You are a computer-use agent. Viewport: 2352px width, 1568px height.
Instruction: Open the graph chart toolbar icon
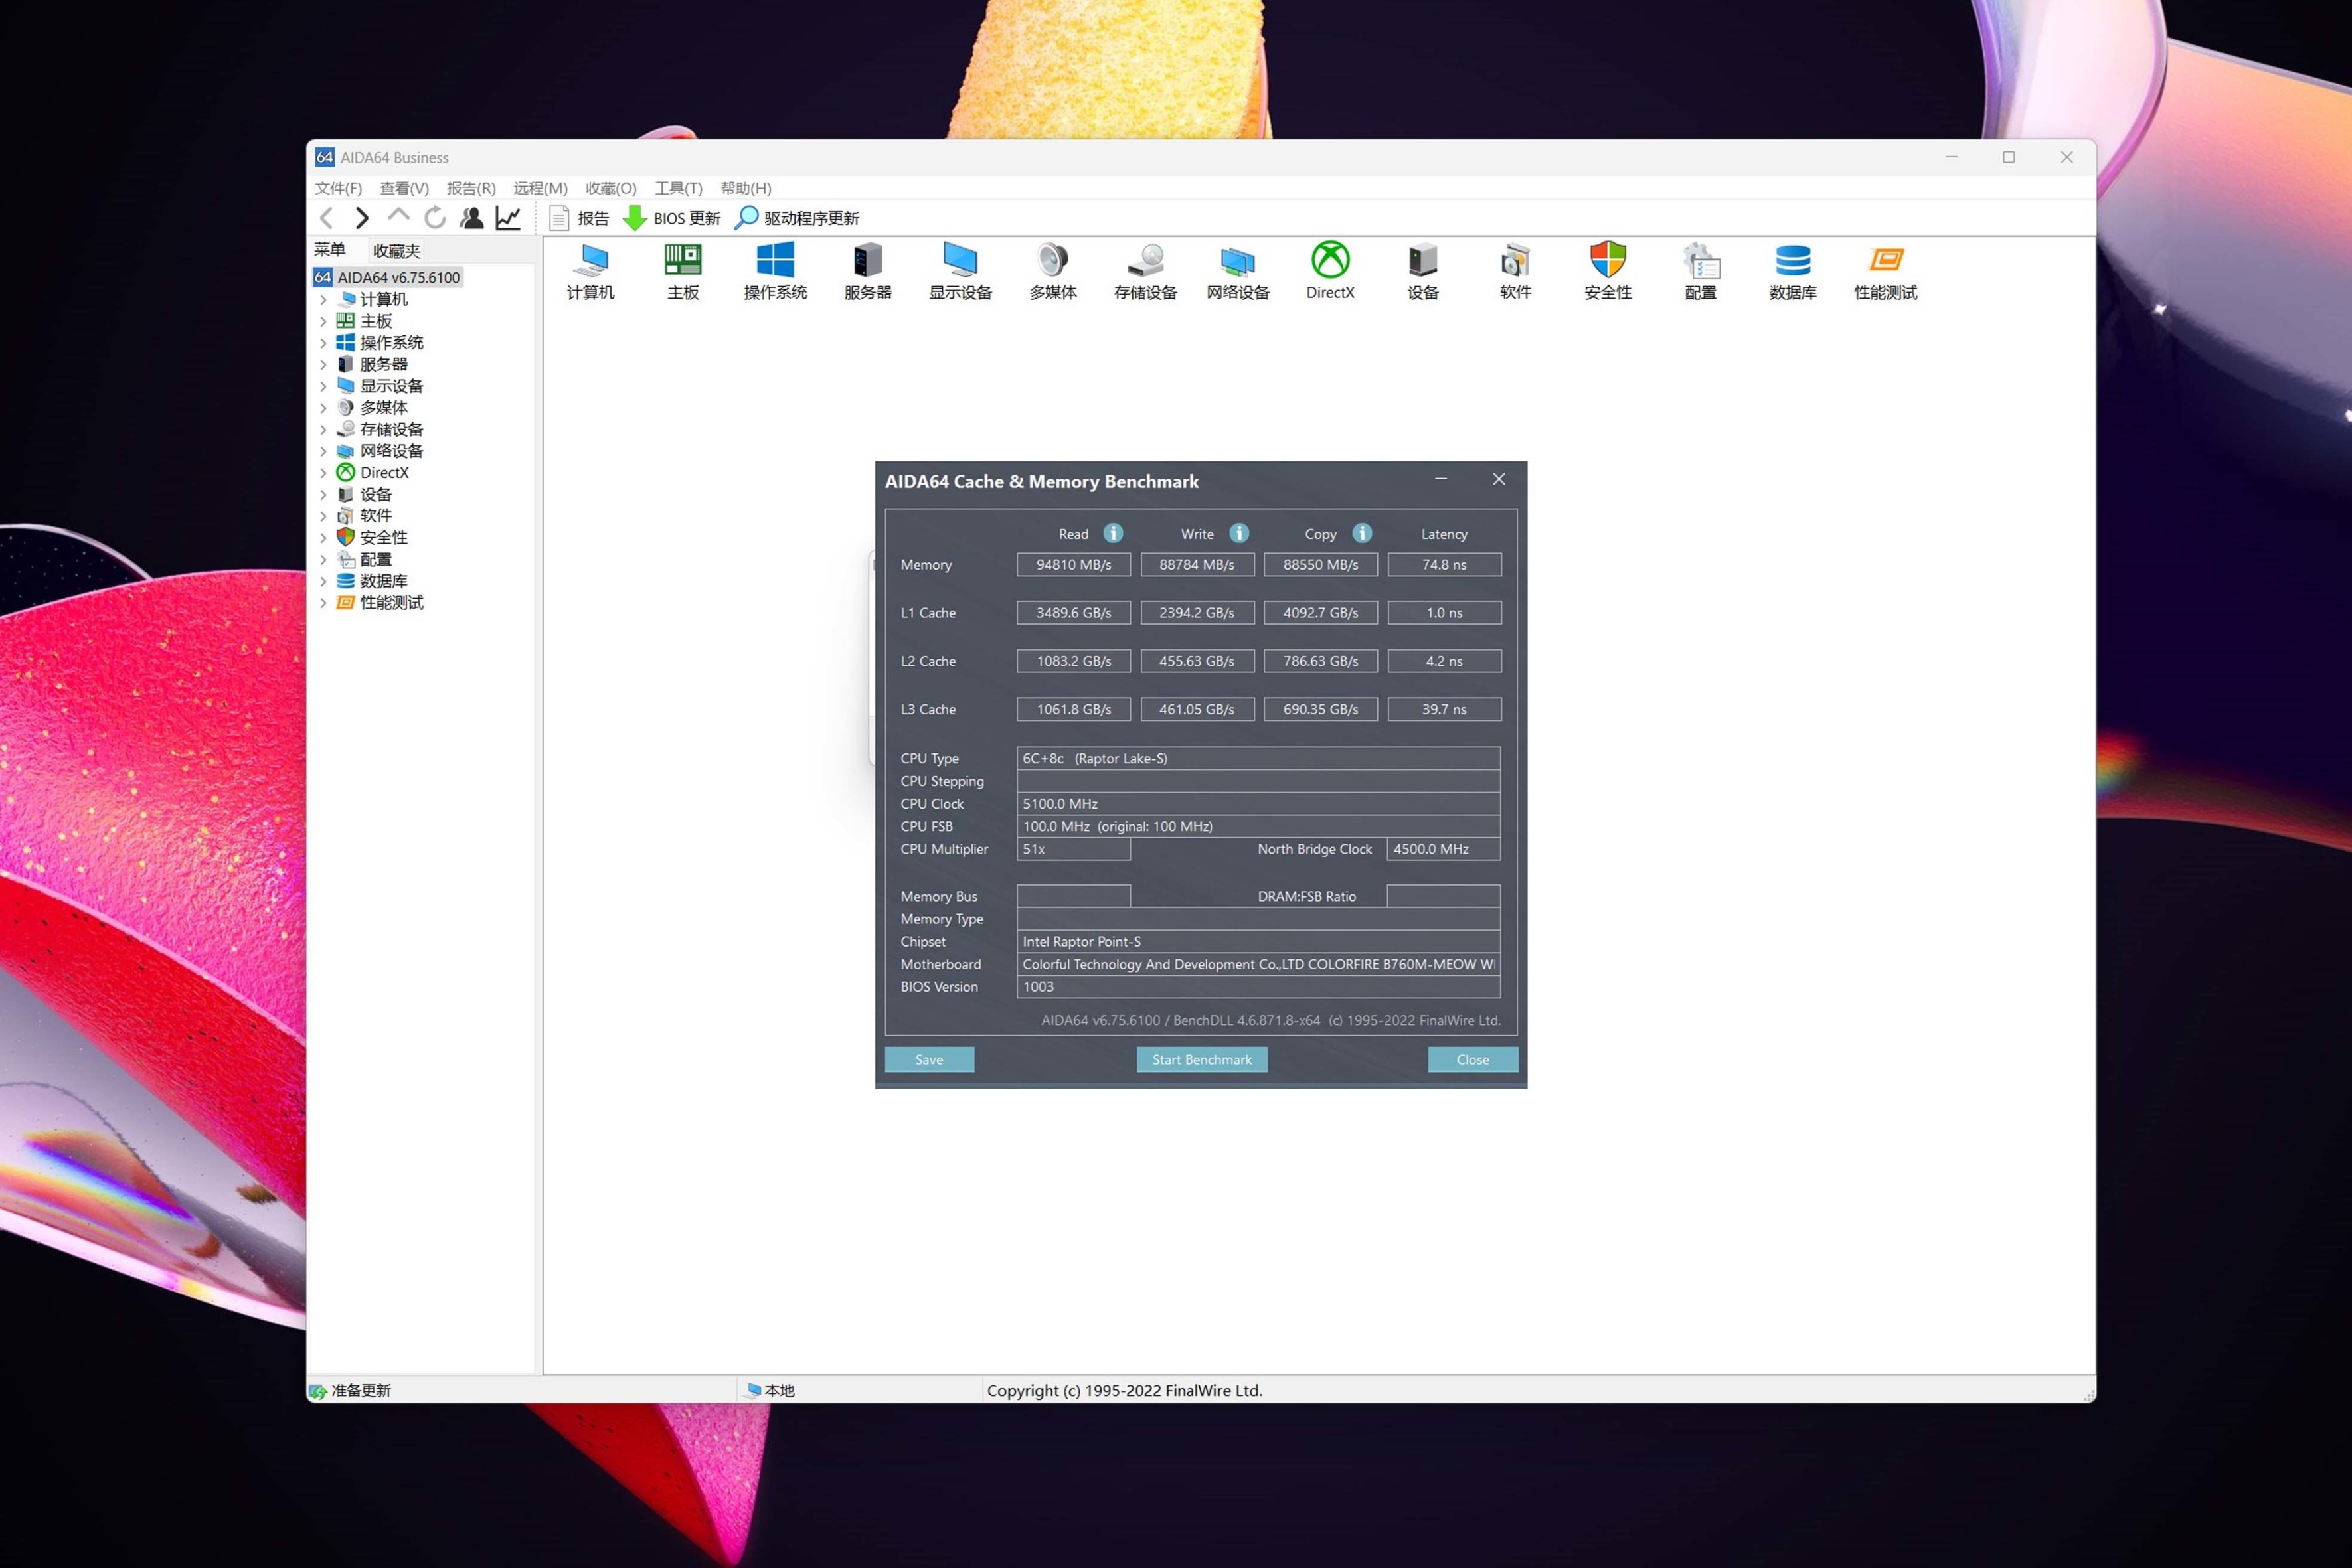pyautogui.click(x=508, y=218)
